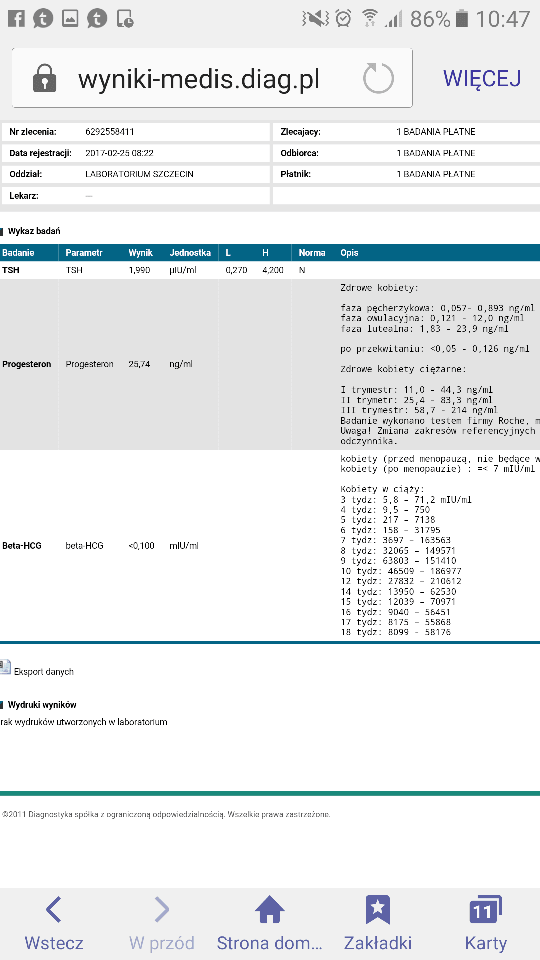The width and height of the screenshot is (540, 960).
Task: Tap the Facebook notification icon in status bar
Action: (x=17, y=19)
